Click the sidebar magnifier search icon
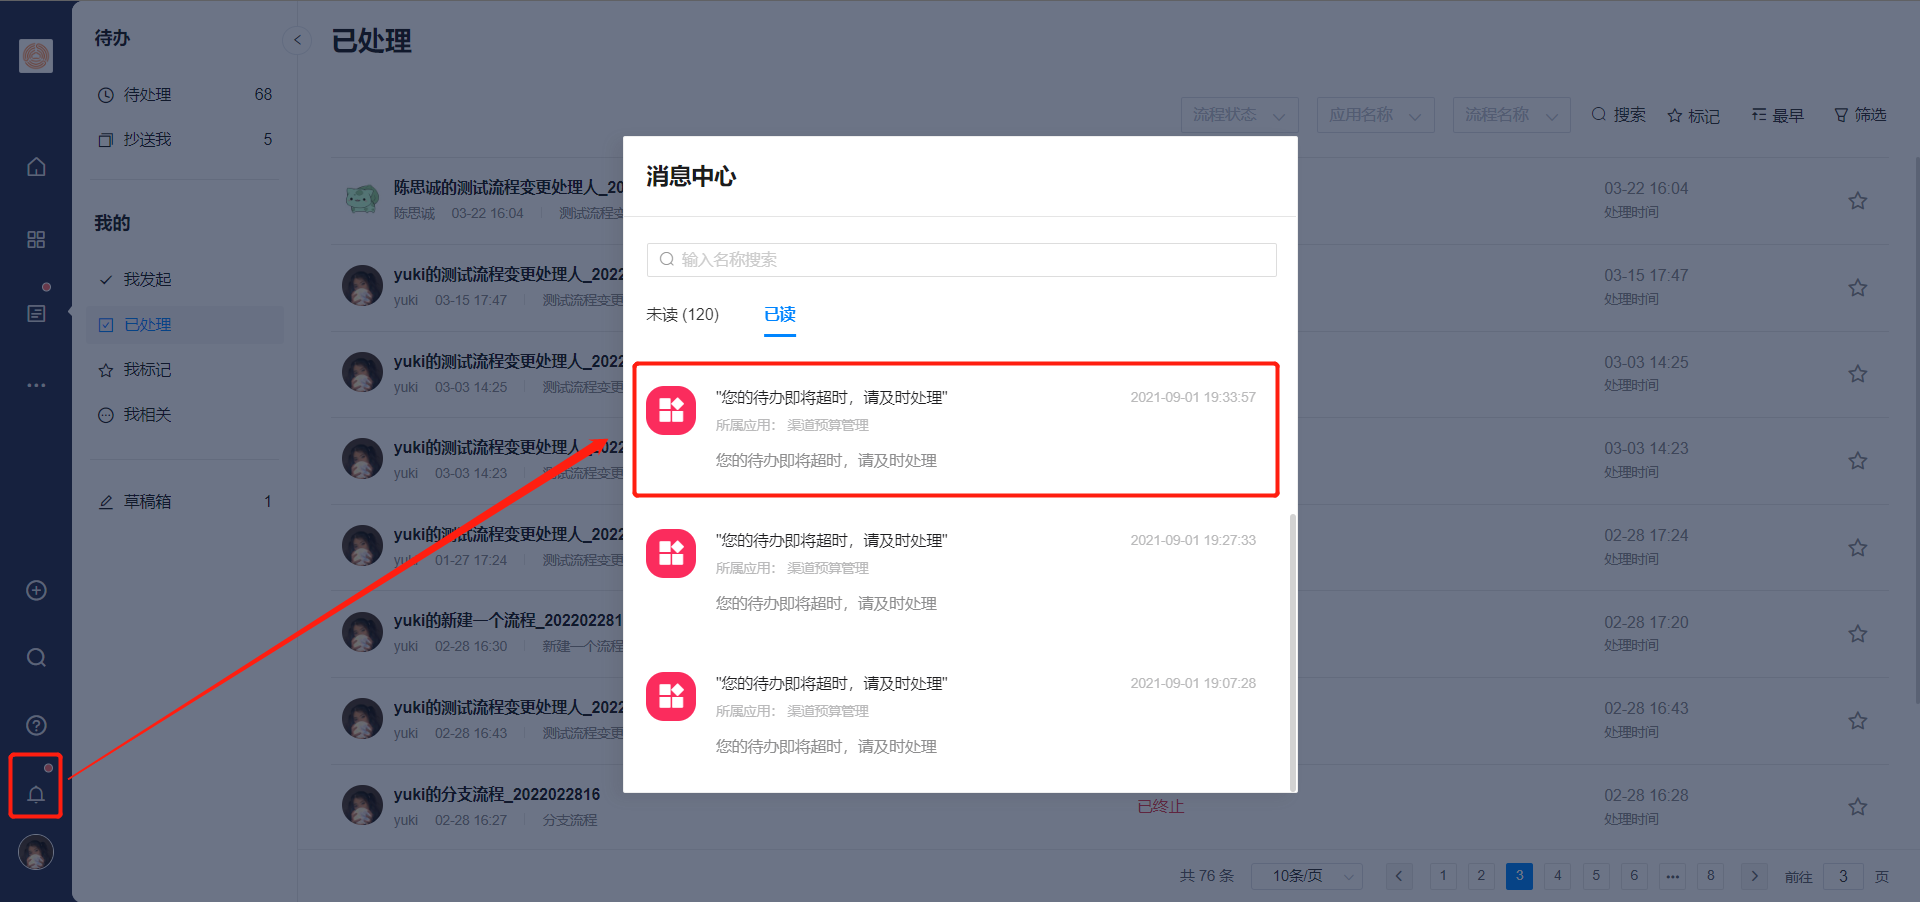Image resolution: width=1920 pixels, height=902 pixels. (x=36, y=658)
